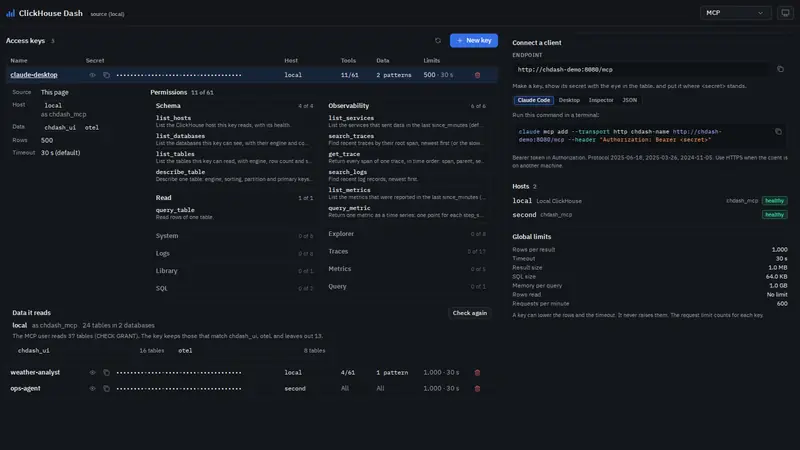
Task: Click the Check again button
Action: pos(469,313)
